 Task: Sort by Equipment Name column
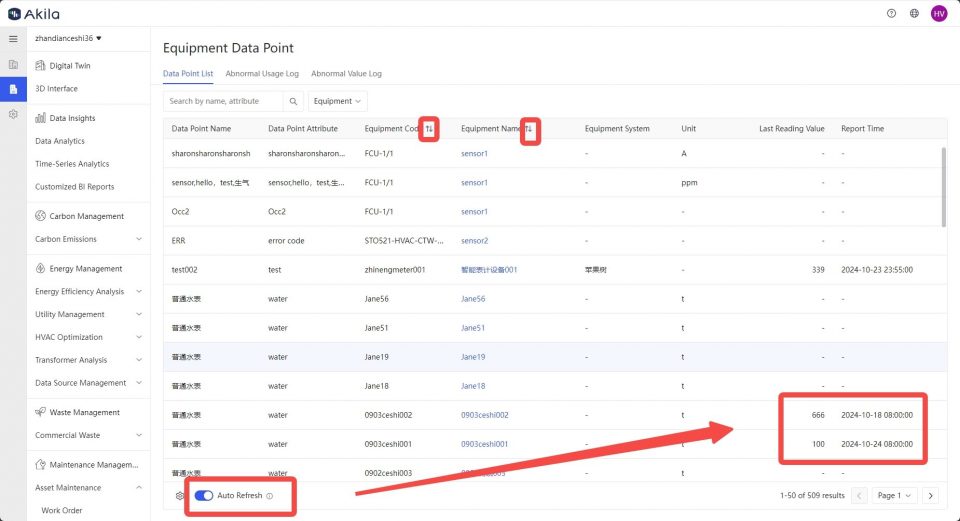pyautogui.click(x=528, y=129)
